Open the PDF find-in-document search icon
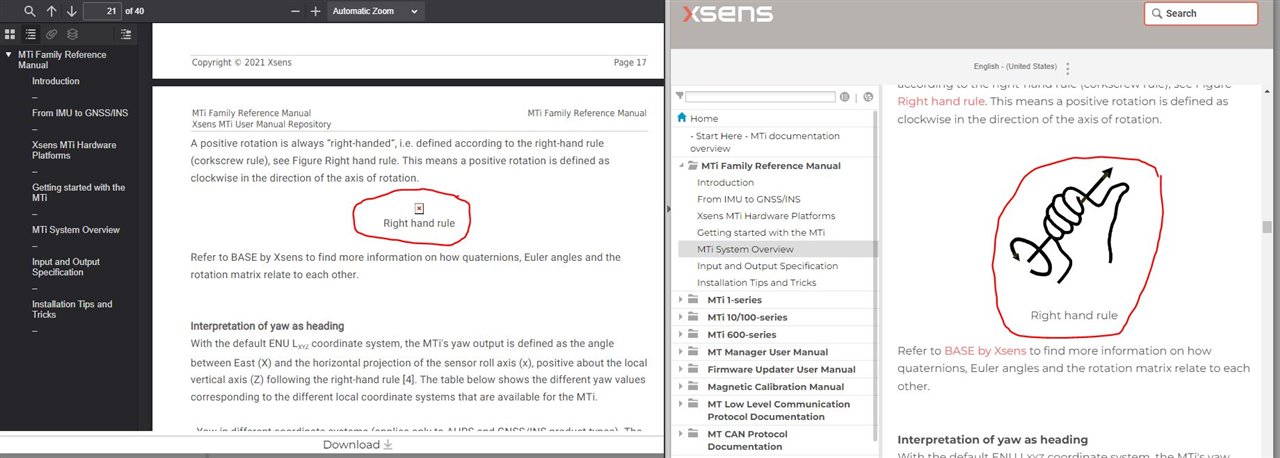 (29, 11)
